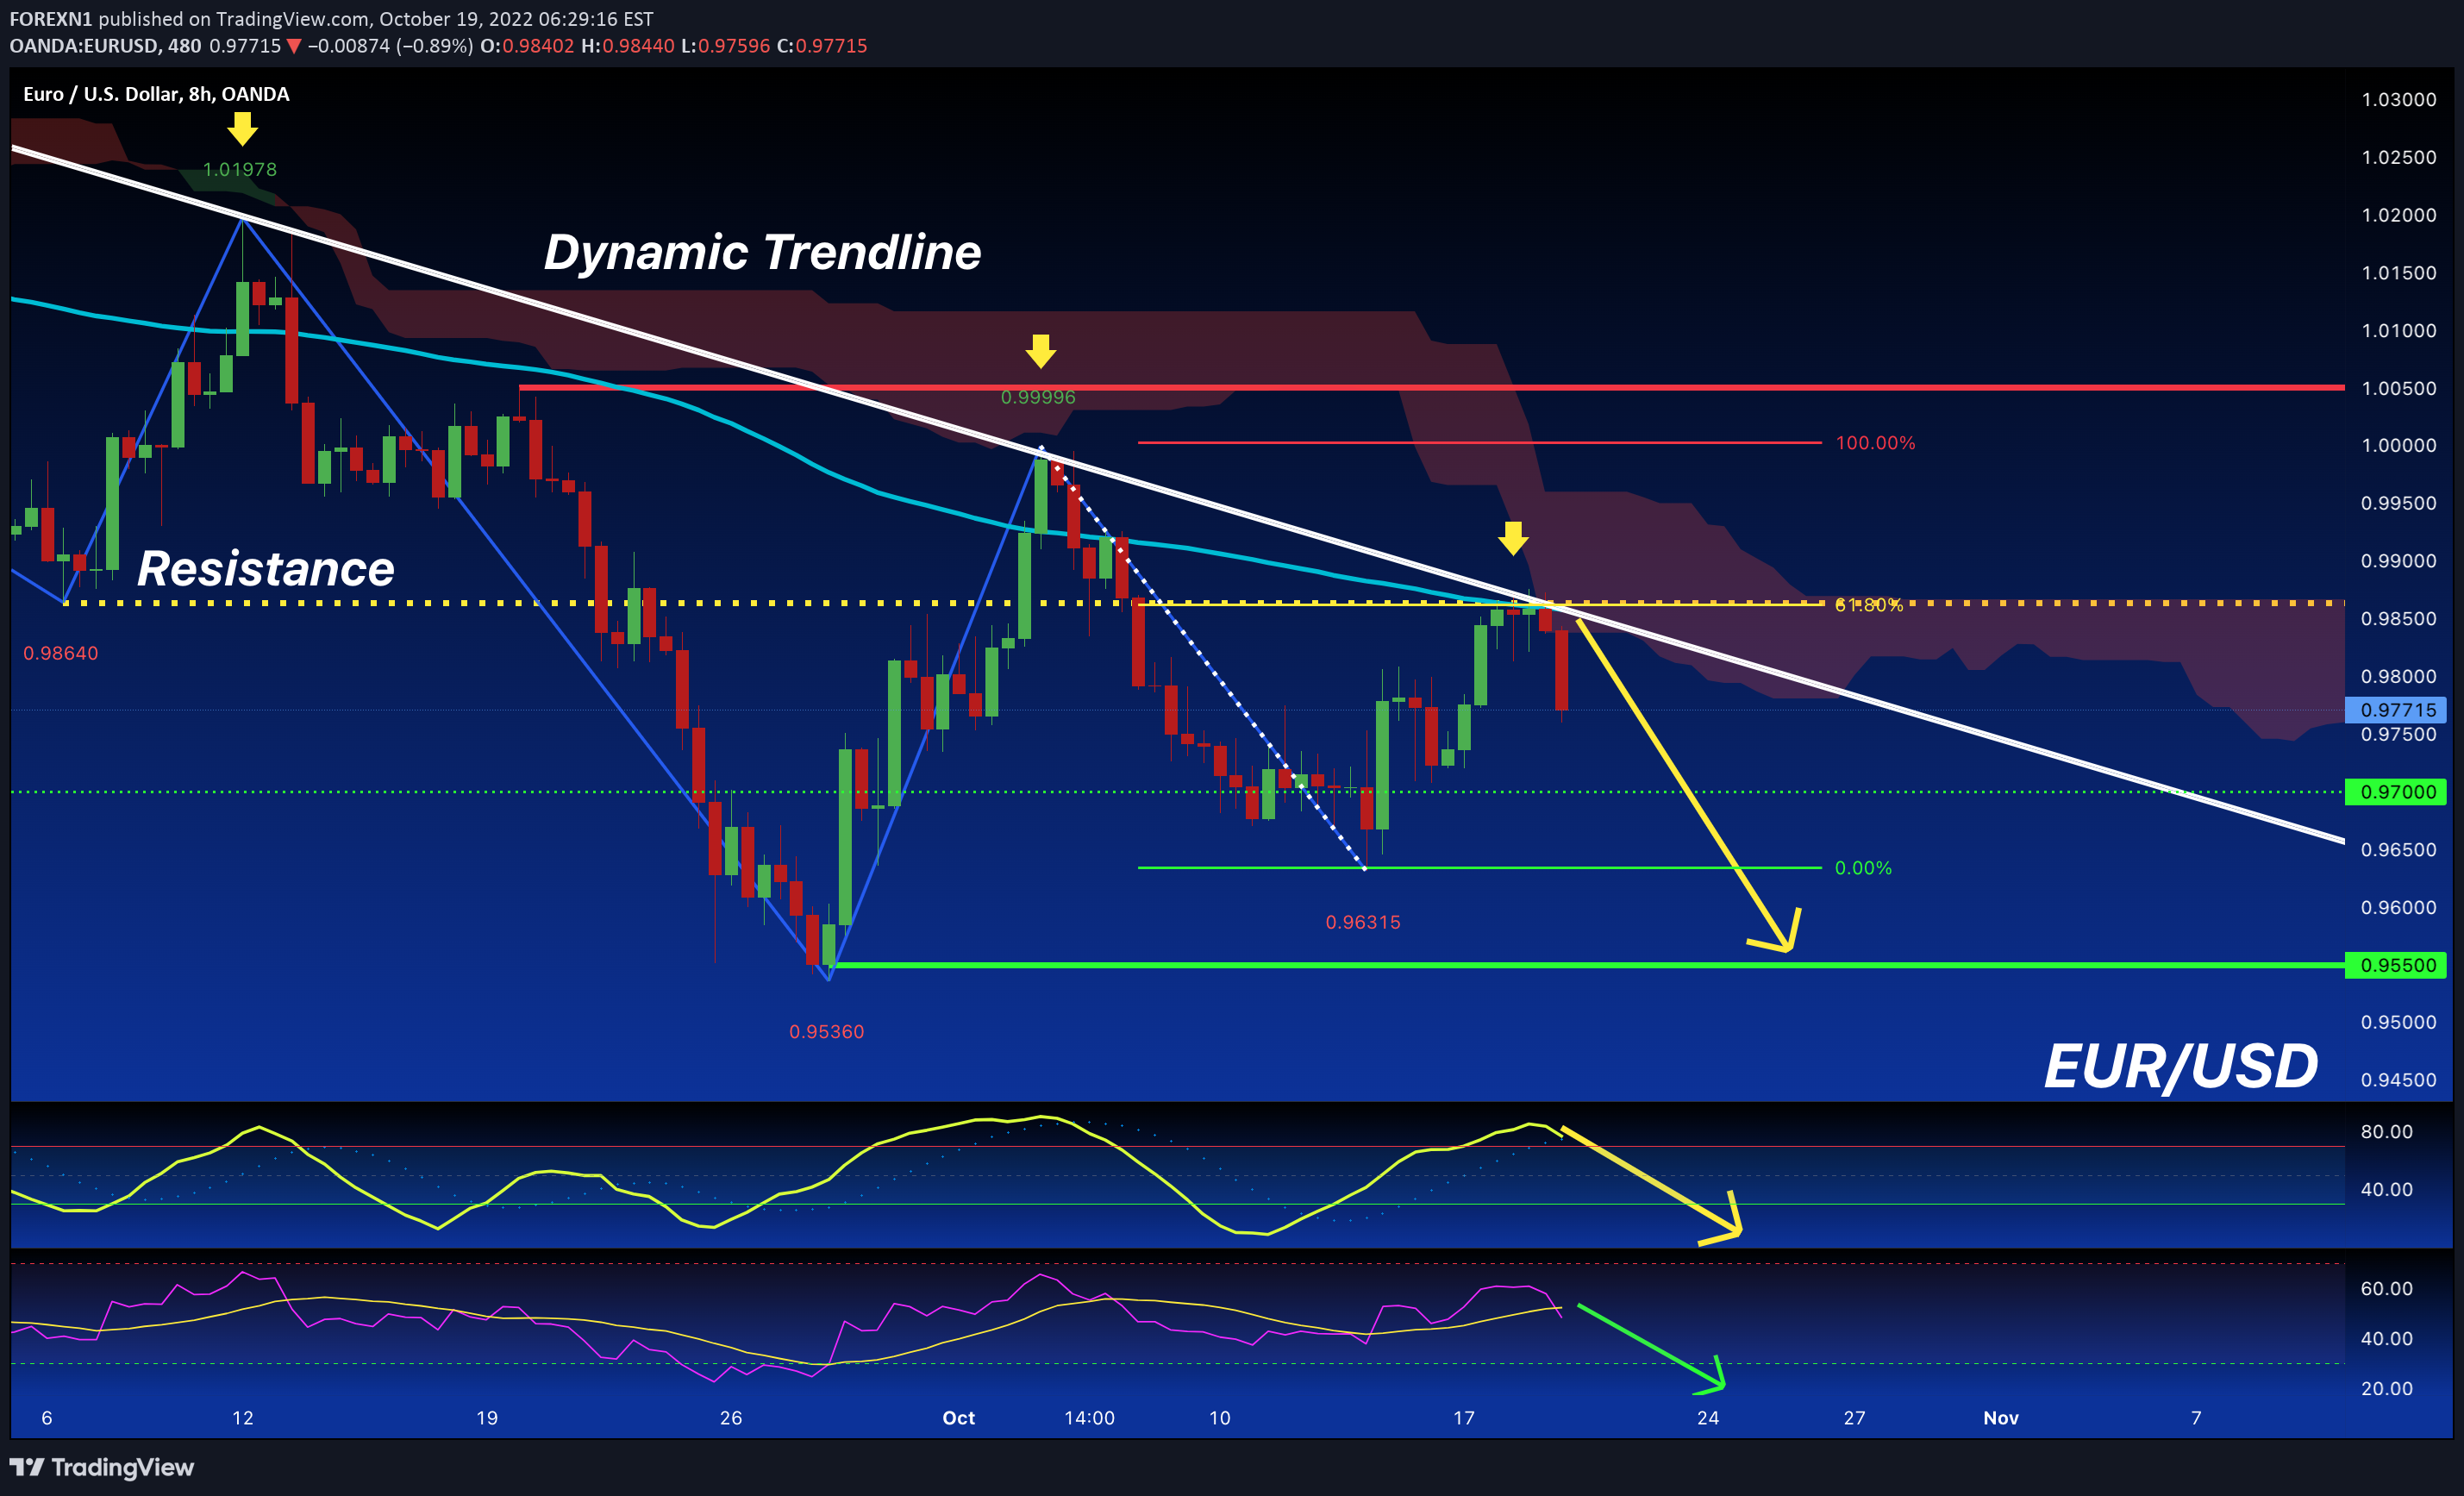2464x1496 pixels.
Task: Click '1.03000' on the price axis
Action: (2398, 99)
